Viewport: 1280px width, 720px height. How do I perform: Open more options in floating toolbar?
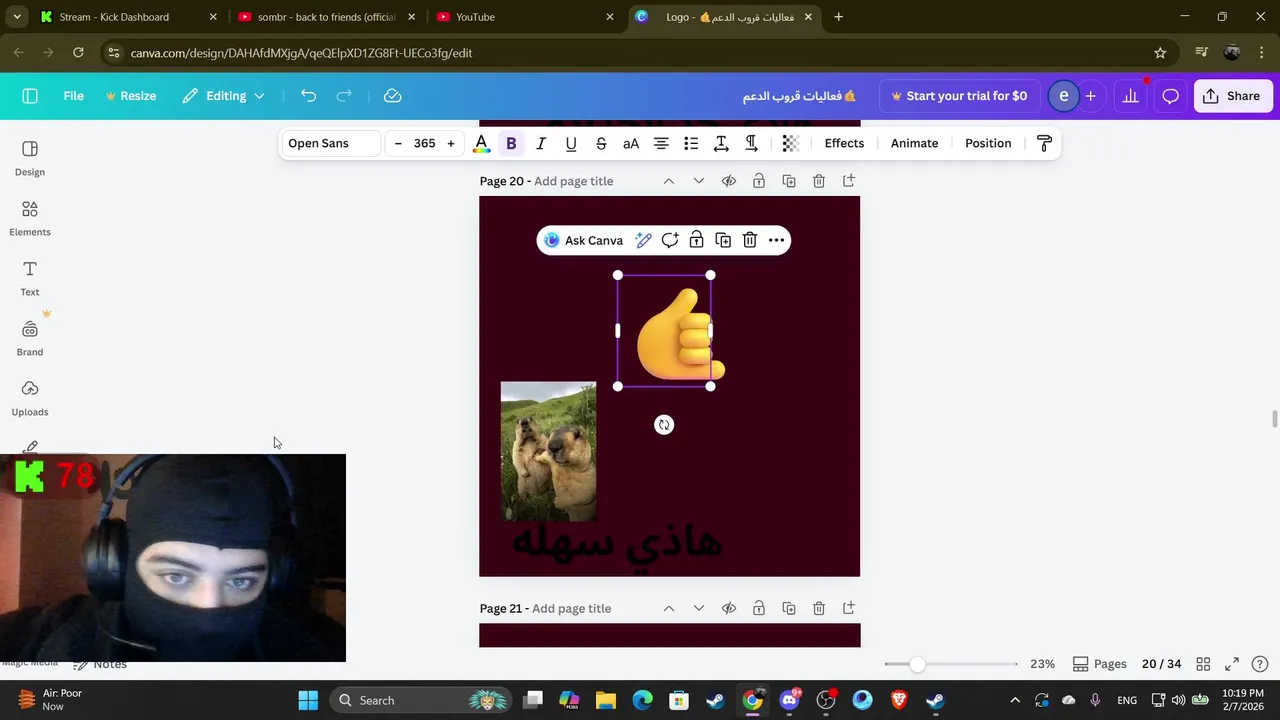tap(776, 240)
